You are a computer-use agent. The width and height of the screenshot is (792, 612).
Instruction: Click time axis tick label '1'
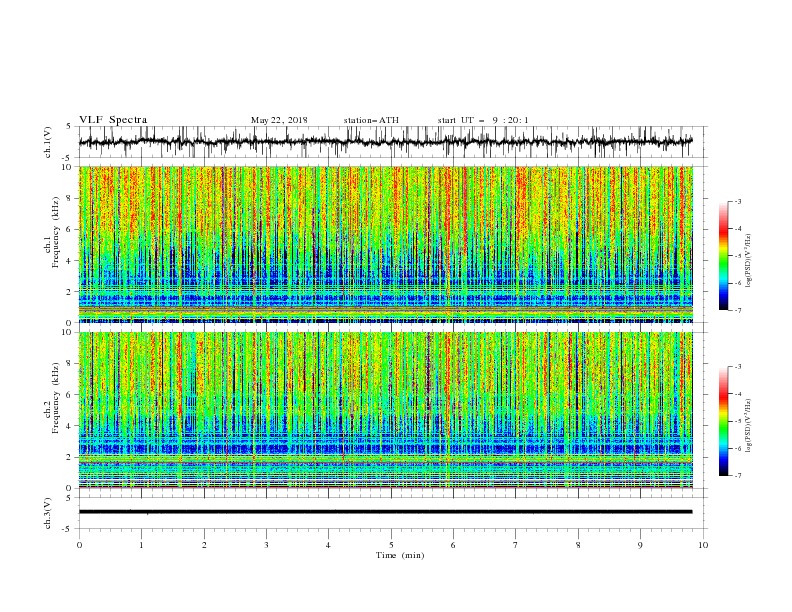click(142, 545)
